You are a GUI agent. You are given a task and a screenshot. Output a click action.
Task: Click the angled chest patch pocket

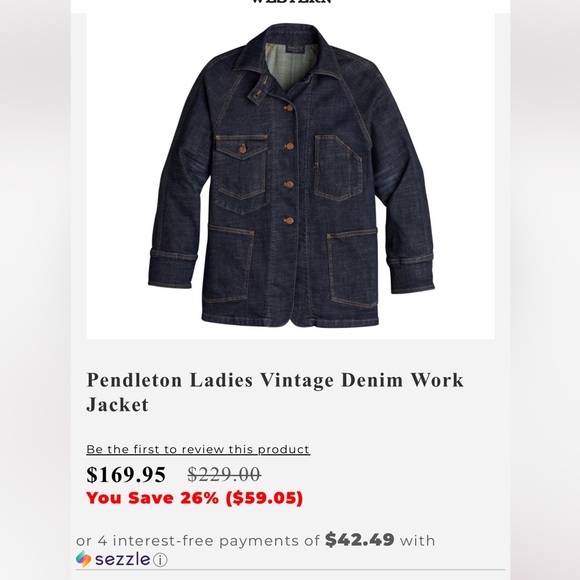[x=338, y=168]
